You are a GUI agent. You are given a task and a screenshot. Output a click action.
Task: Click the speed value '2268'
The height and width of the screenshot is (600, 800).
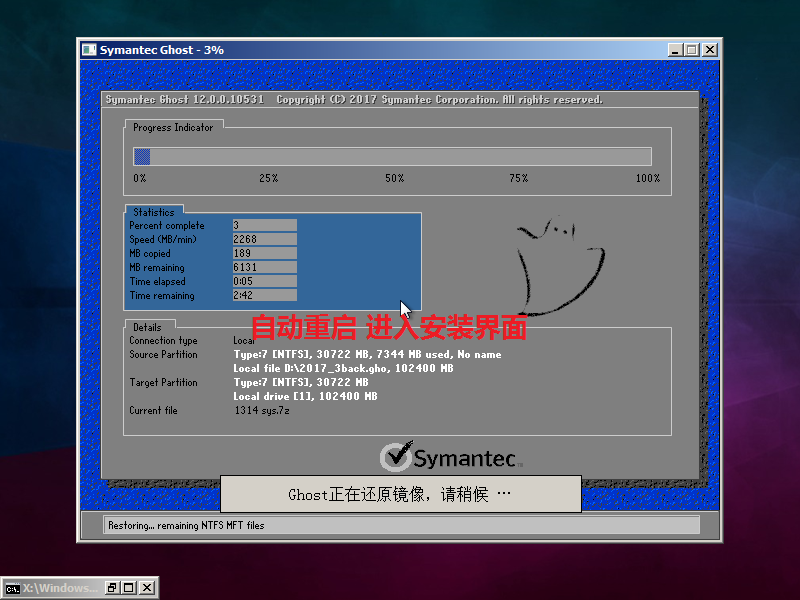tap(265, 239)
